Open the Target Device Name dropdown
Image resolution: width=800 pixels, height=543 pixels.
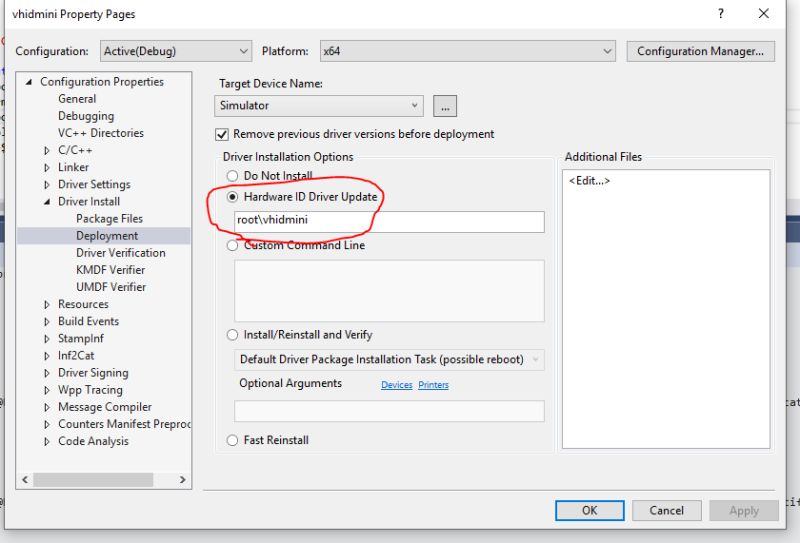pos(319,106)
